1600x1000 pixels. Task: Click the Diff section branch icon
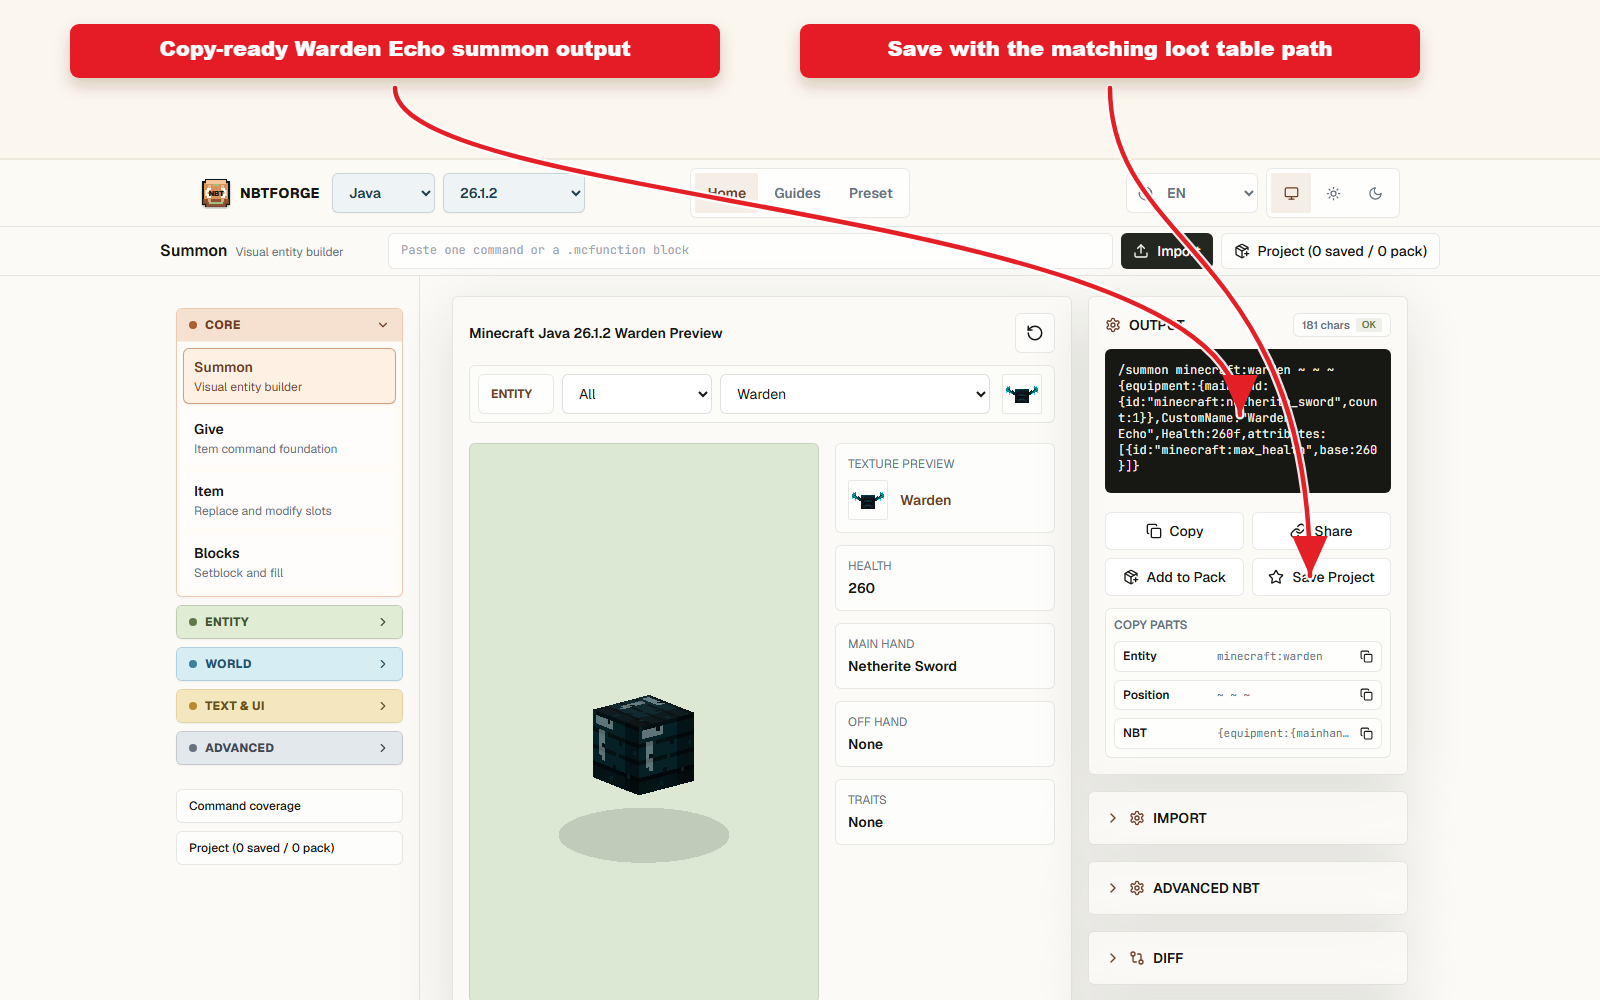coord(1137,958)
